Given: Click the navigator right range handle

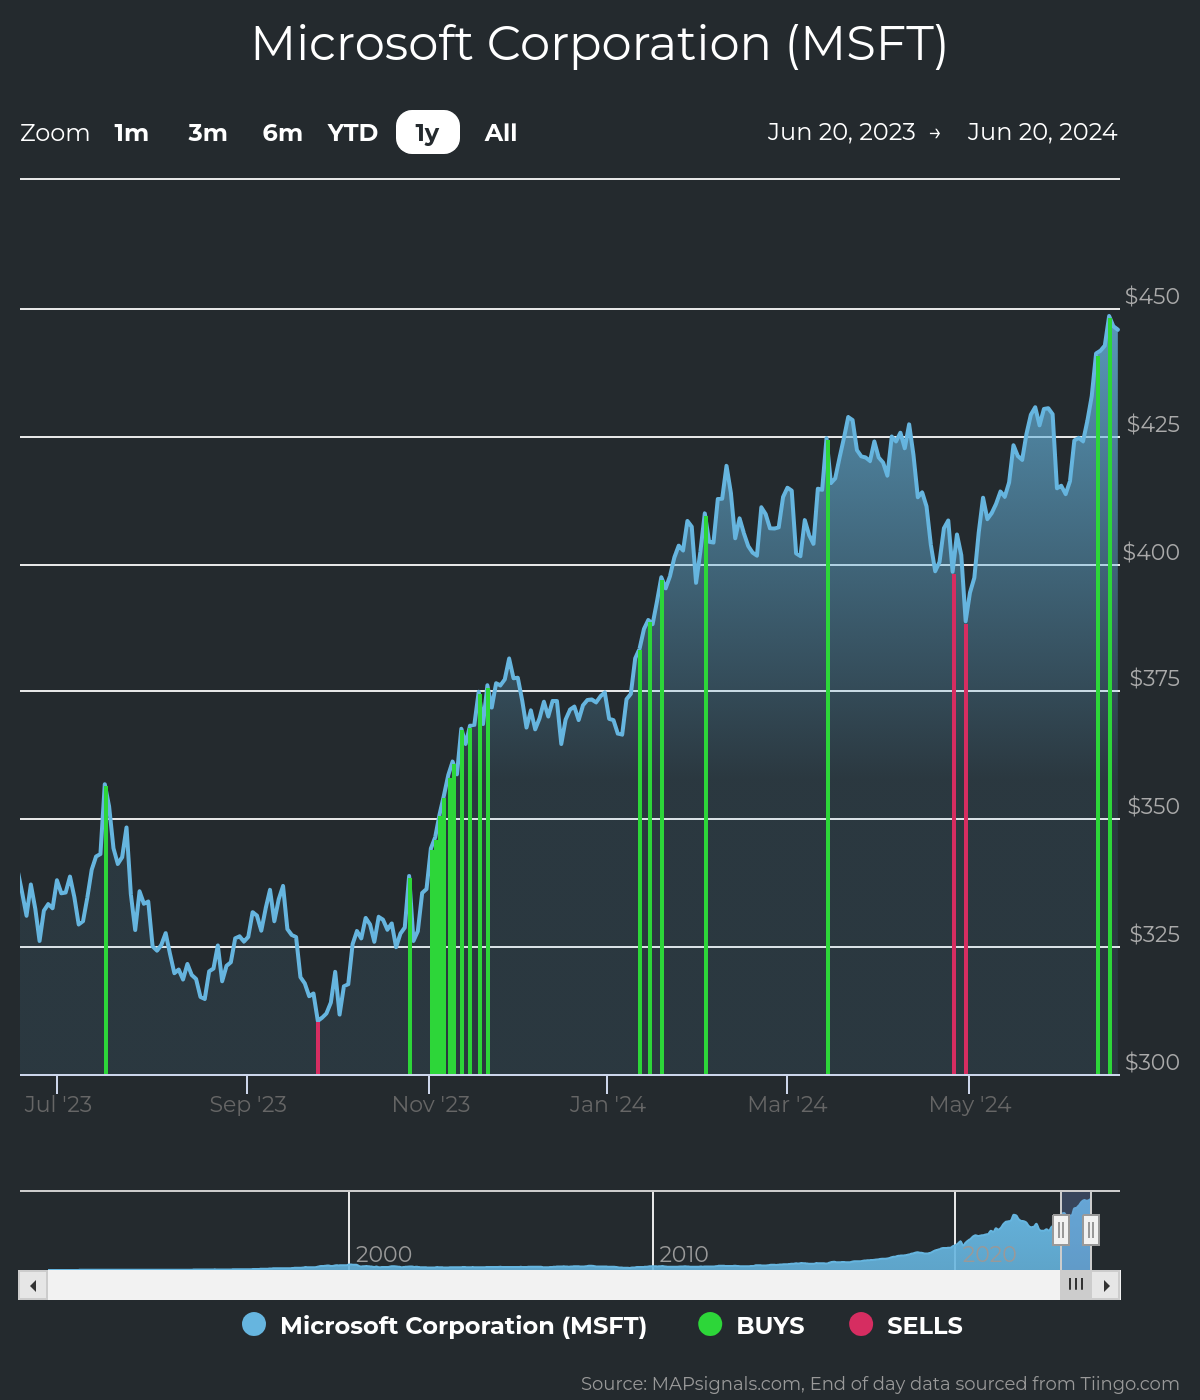Looking at the screenshot, I should click(x=1091, y=1229).
